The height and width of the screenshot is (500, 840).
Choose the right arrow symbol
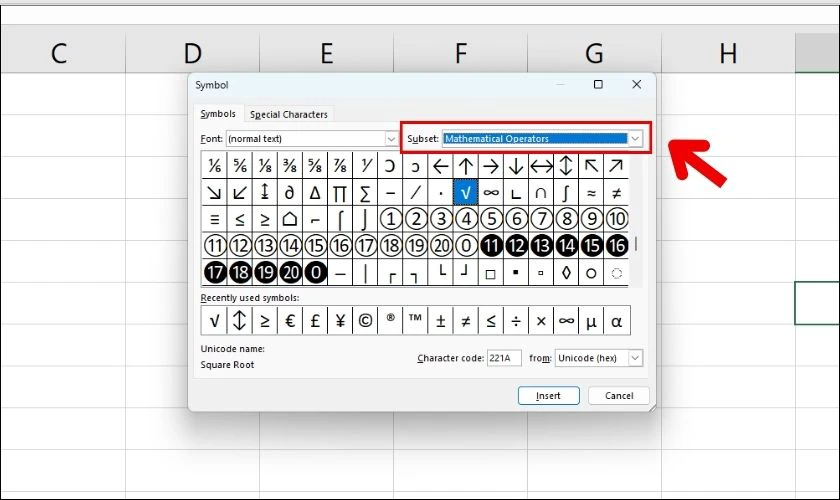click(x=491, y=166)
